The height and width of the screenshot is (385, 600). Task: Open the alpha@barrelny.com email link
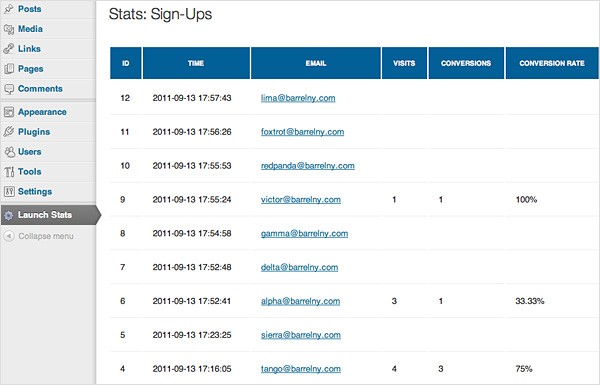tap(300, 301)
